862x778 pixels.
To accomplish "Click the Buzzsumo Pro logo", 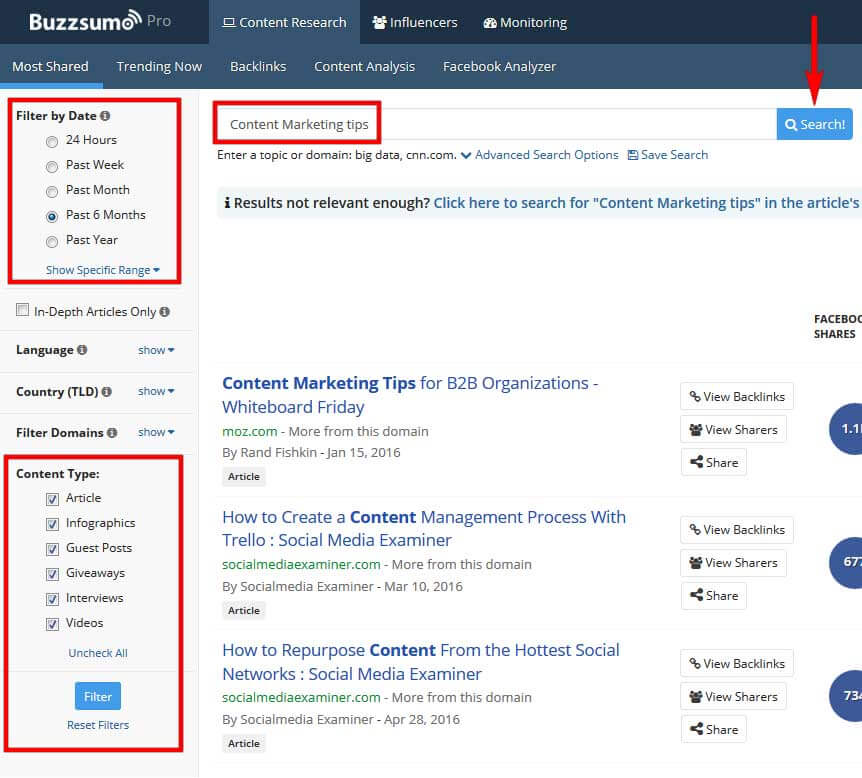I will coord(100,21).
